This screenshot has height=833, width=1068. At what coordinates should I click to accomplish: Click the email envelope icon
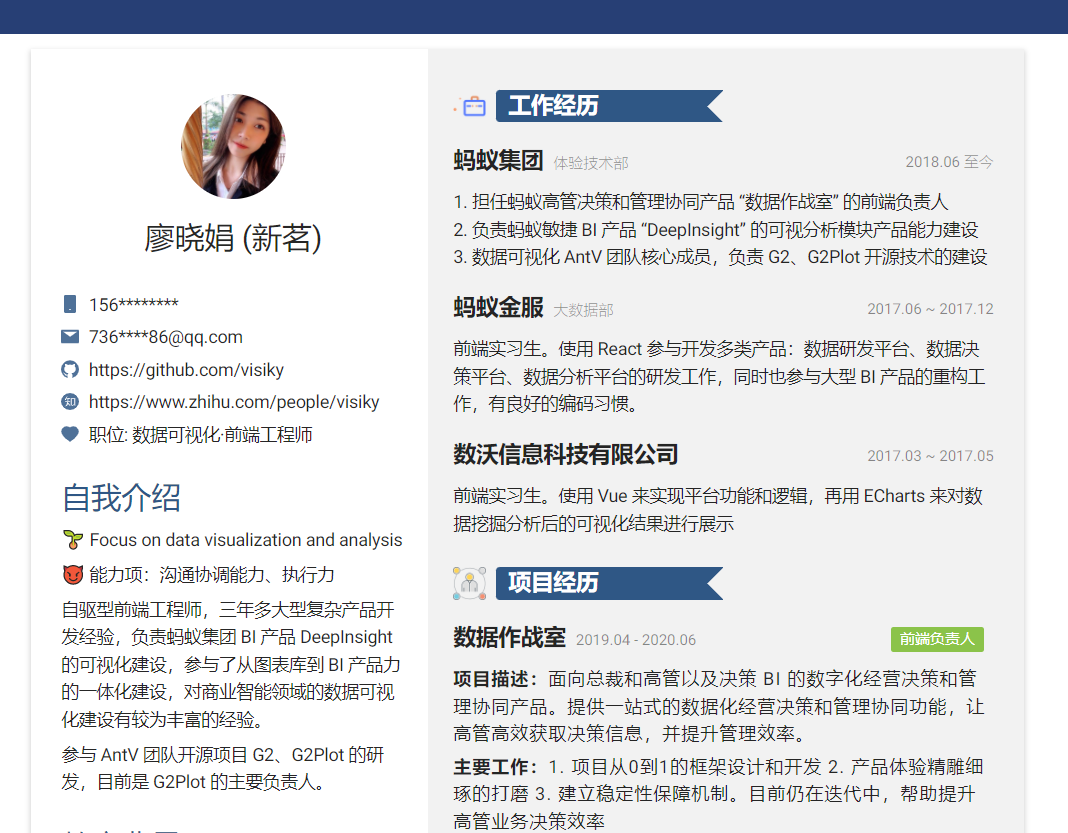coord(69,336)
